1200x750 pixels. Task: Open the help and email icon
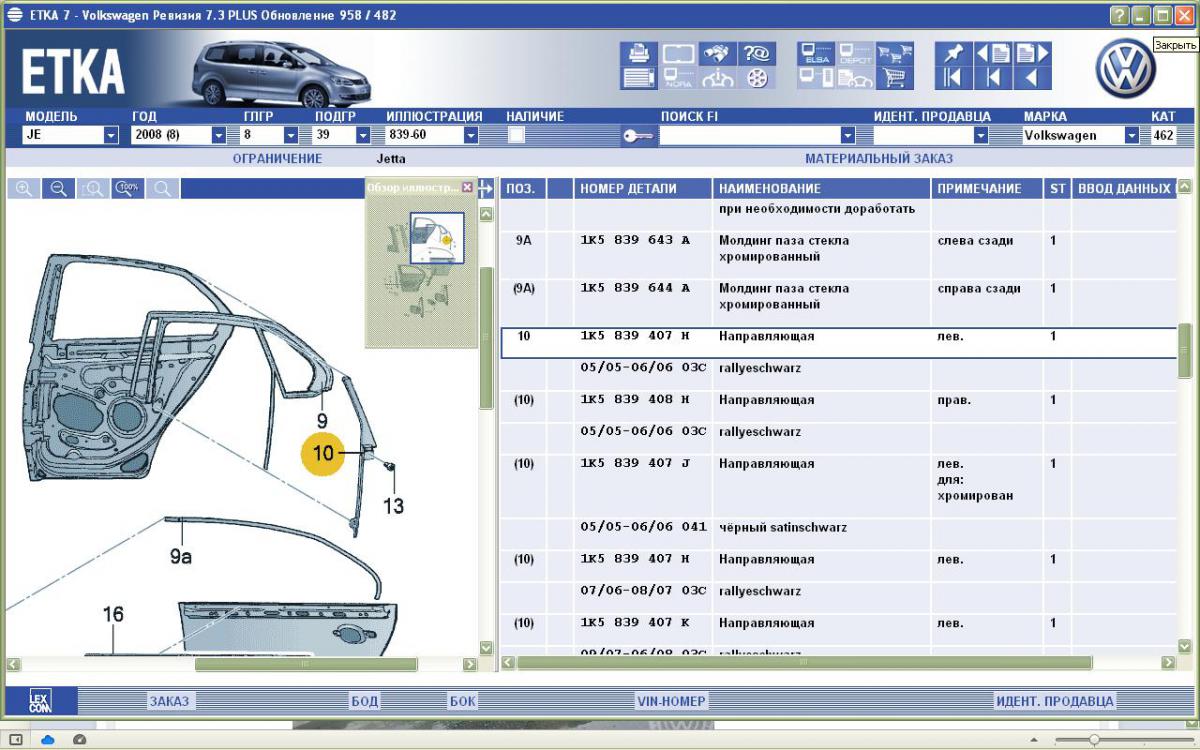tap(757, 54)
